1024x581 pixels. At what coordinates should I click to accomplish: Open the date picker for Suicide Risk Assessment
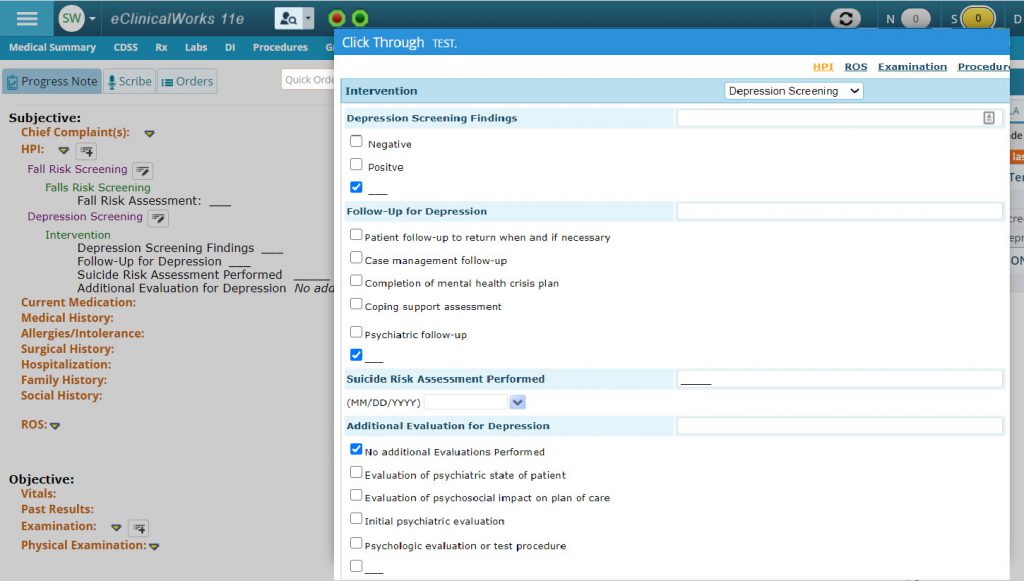517,400
